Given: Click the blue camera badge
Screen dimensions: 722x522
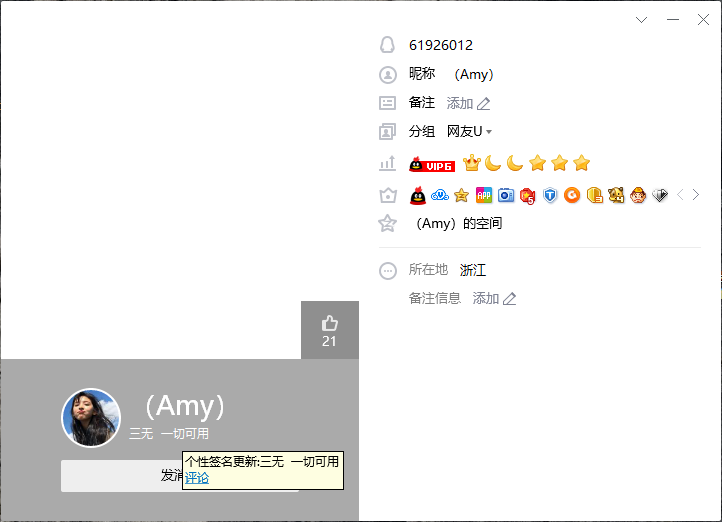Looking at the screenshot, I should click(506, 196).
